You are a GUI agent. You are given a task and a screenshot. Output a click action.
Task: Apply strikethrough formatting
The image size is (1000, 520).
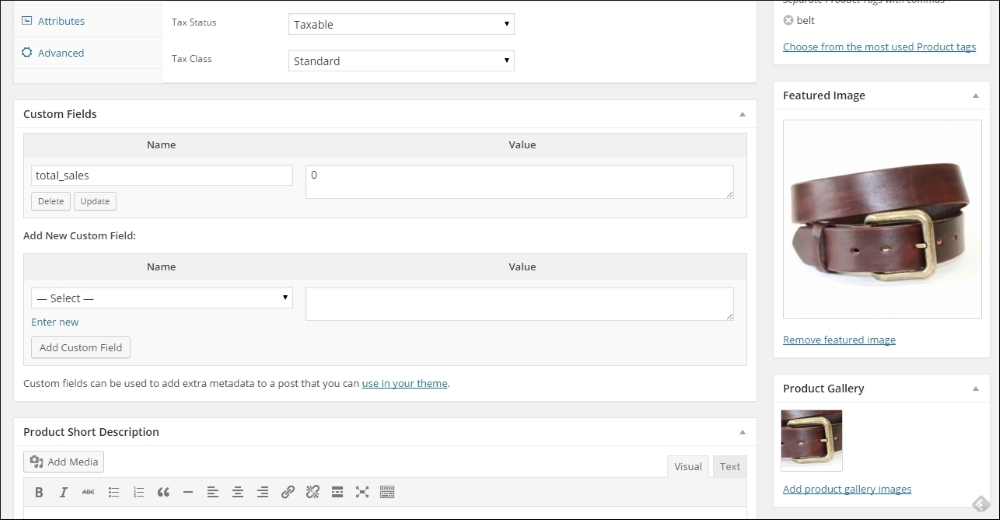[x=88, y=492]
